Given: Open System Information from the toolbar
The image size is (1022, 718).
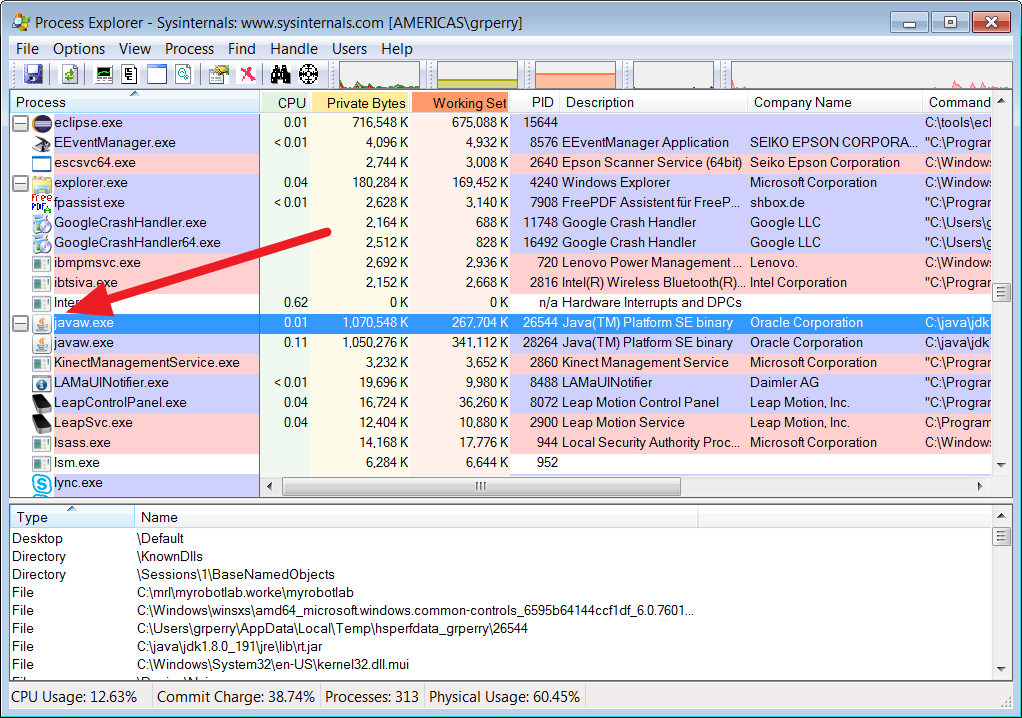Looking at the screenshot, I should 104,74.
